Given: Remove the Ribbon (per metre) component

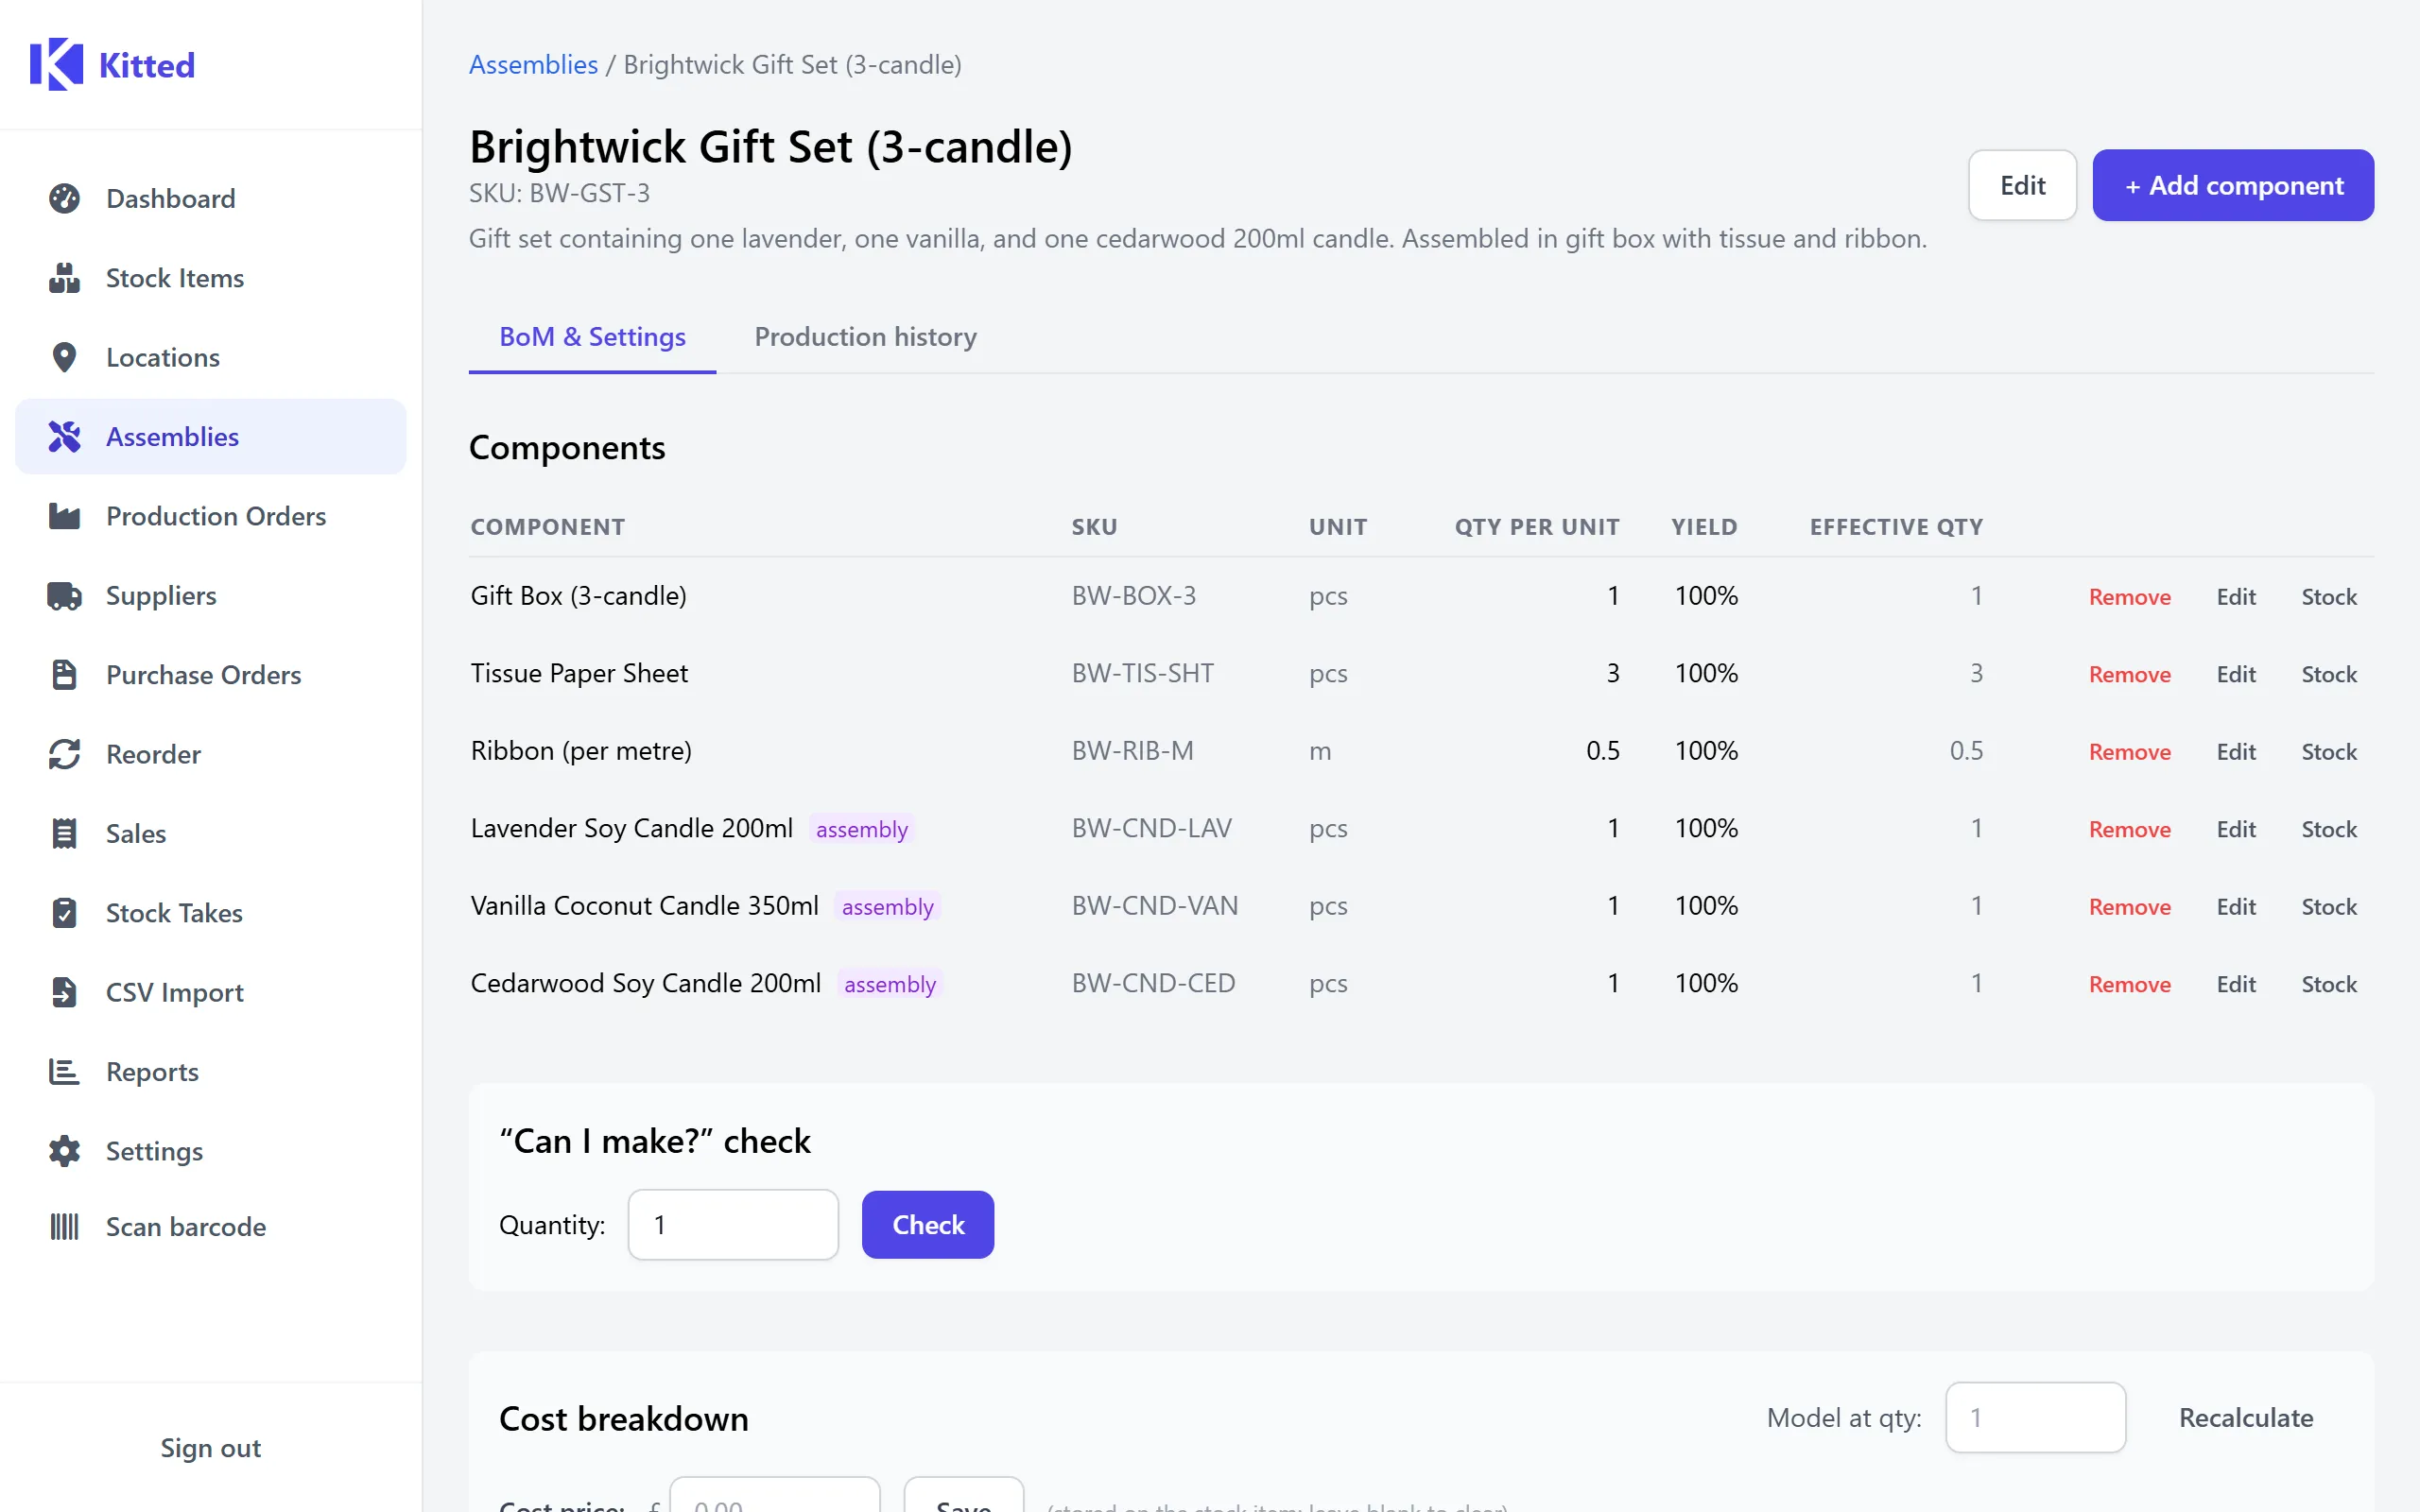Looking at the screenshot, I should (2129, 752).
